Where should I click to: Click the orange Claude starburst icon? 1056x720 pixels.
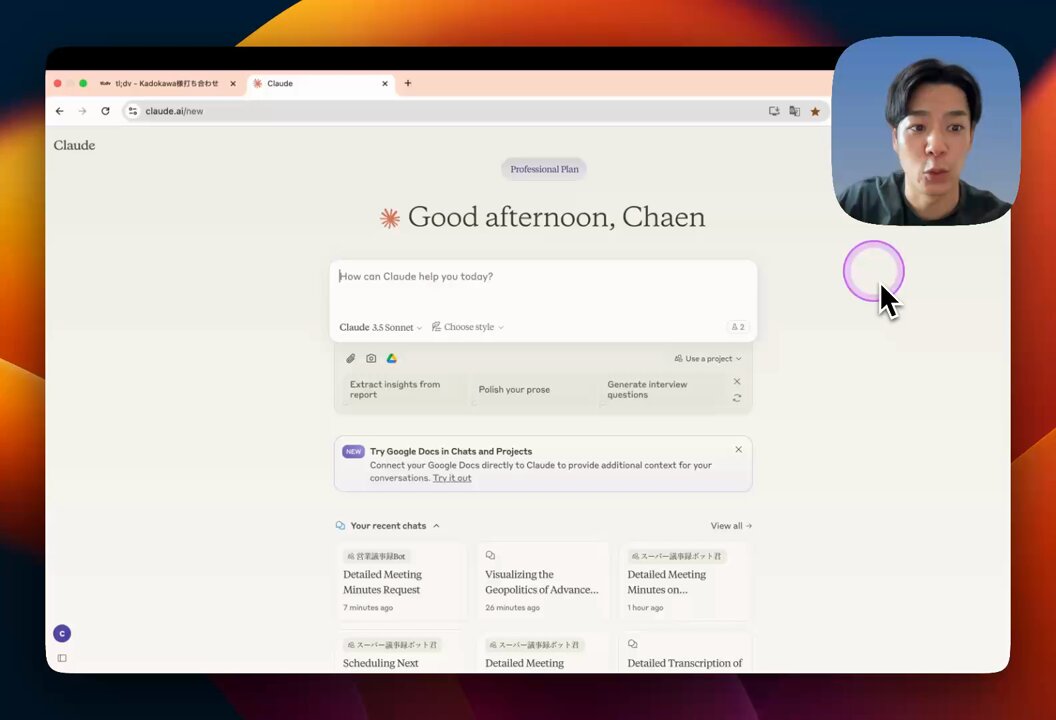389,218
